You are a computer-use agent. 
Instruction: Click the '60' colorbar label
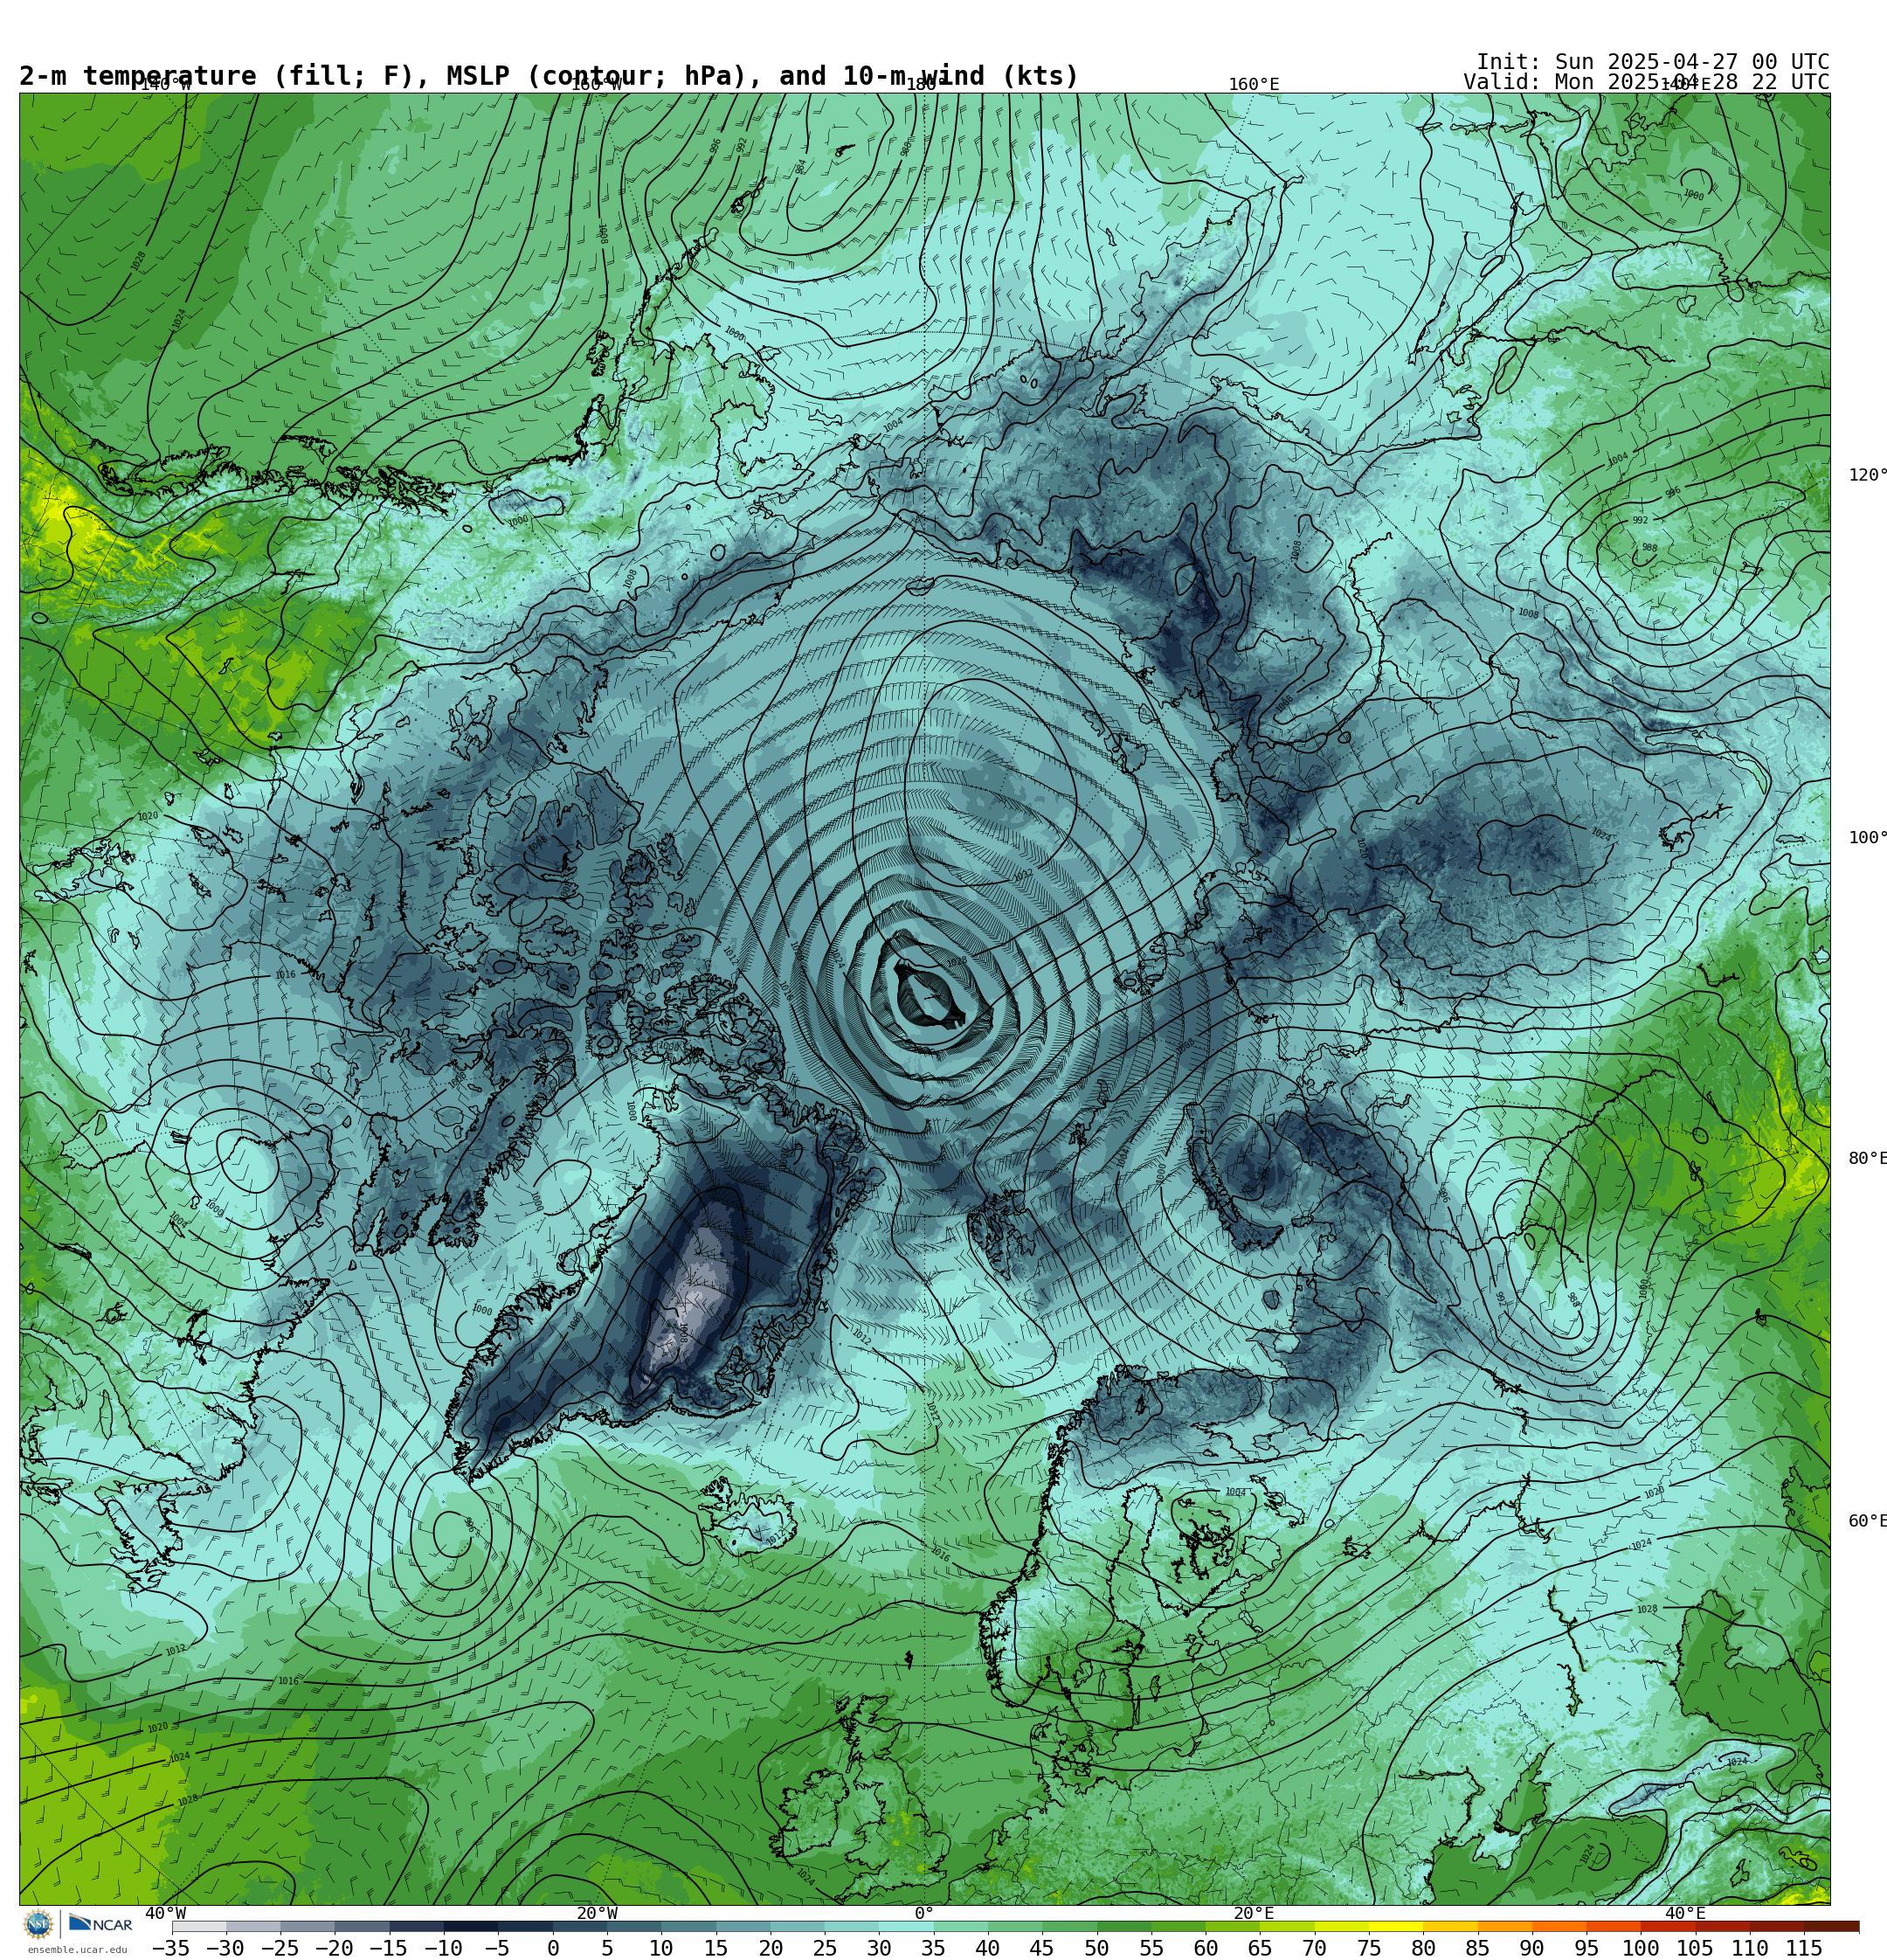click(x=1206, y=1948)
